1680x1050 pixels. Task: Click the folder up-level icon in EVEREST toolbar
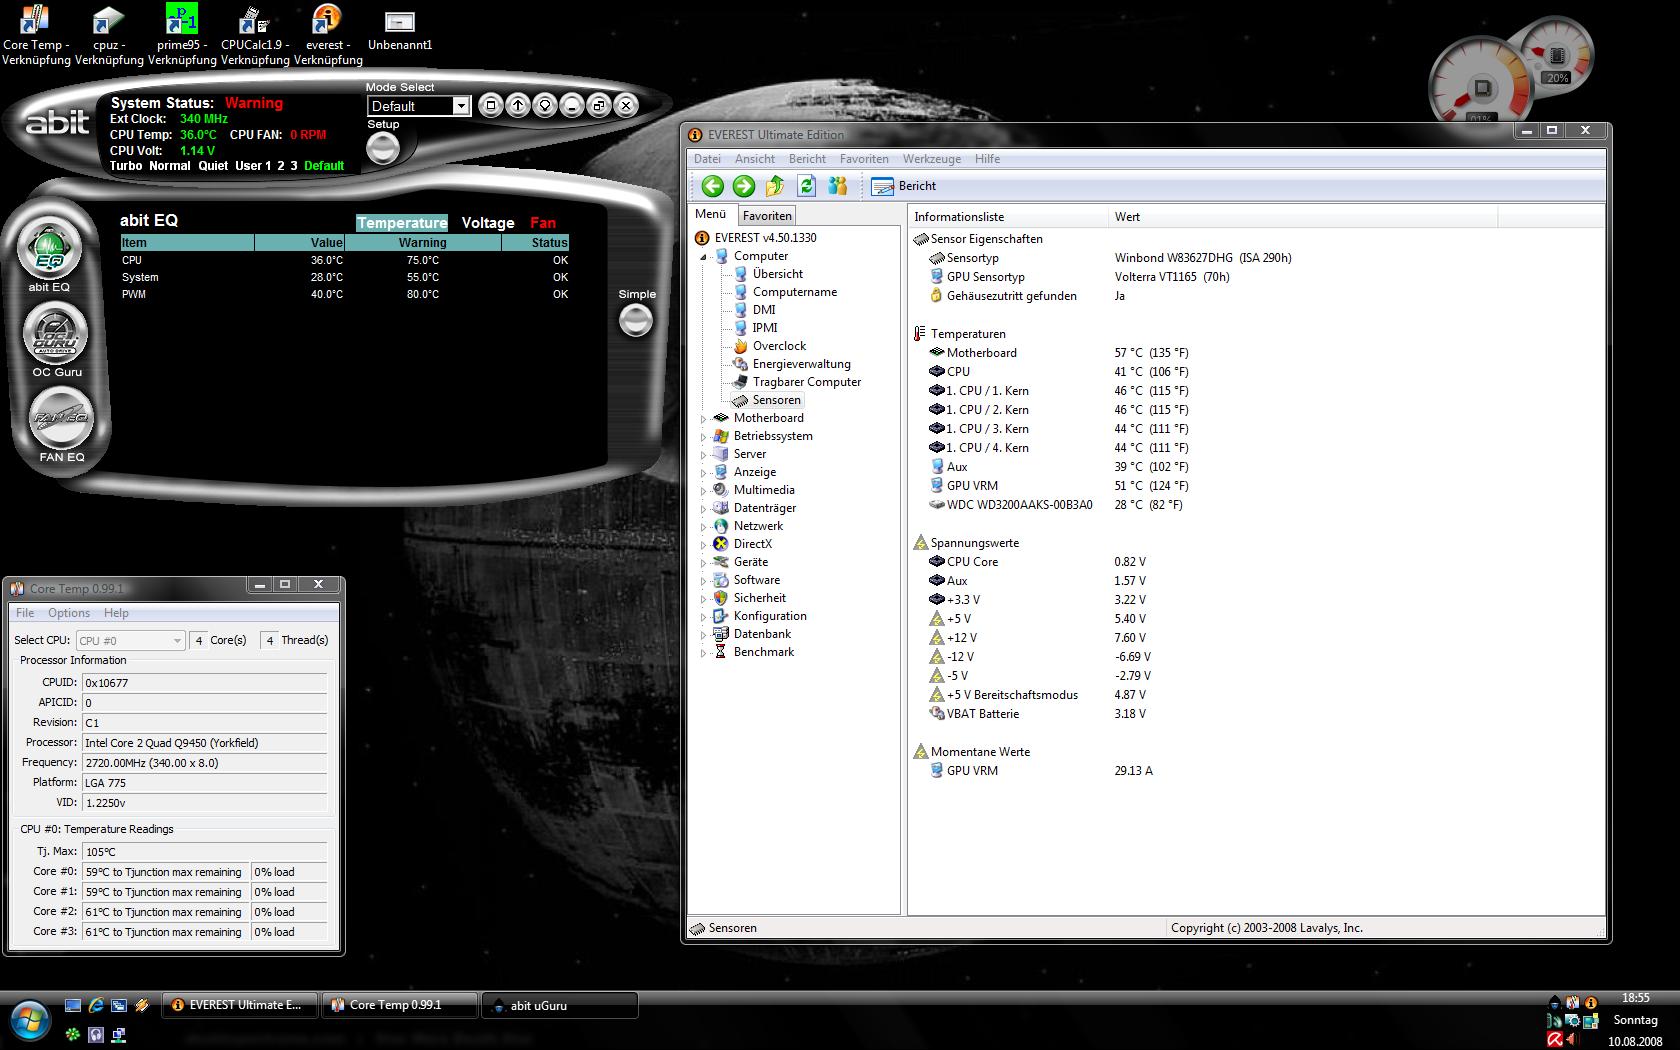[775, 186]
